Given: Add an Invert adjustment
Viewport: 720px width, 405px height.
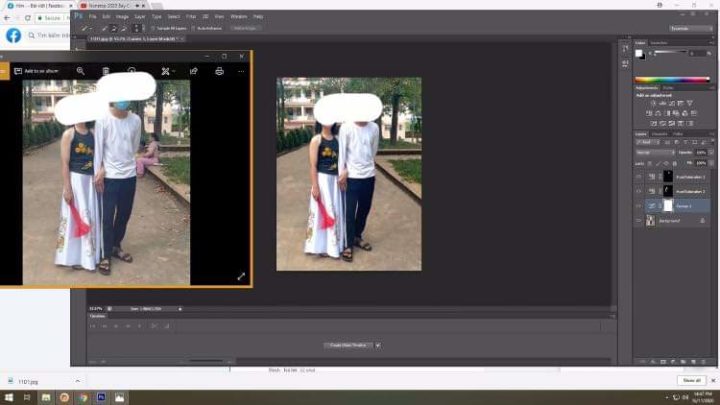Looking at the screenshot, I should (x=653, y=123).
